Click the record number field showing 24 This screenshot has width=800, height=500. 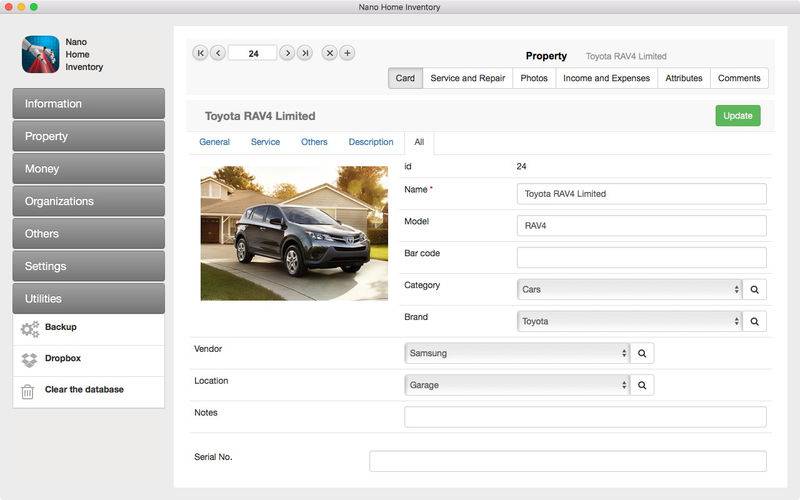click(x=253, y=53)
